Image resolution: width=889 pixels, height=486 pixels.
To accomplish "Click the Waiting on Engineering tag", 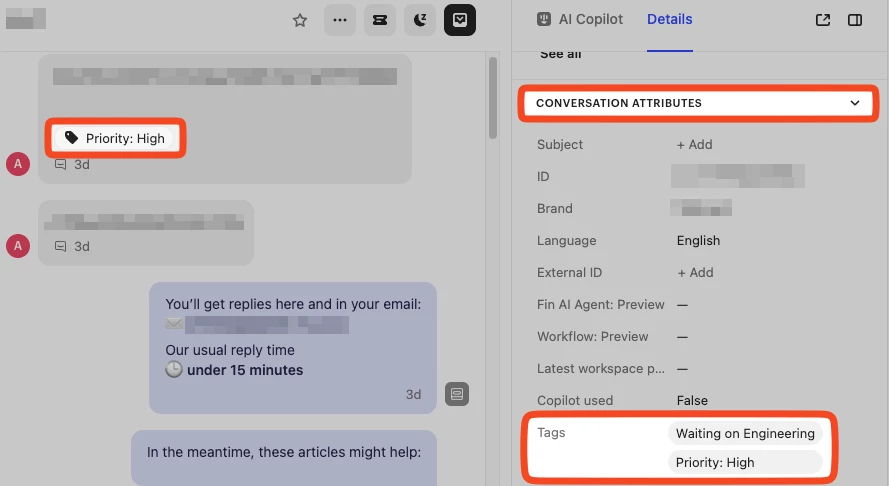I will (745, 434).
